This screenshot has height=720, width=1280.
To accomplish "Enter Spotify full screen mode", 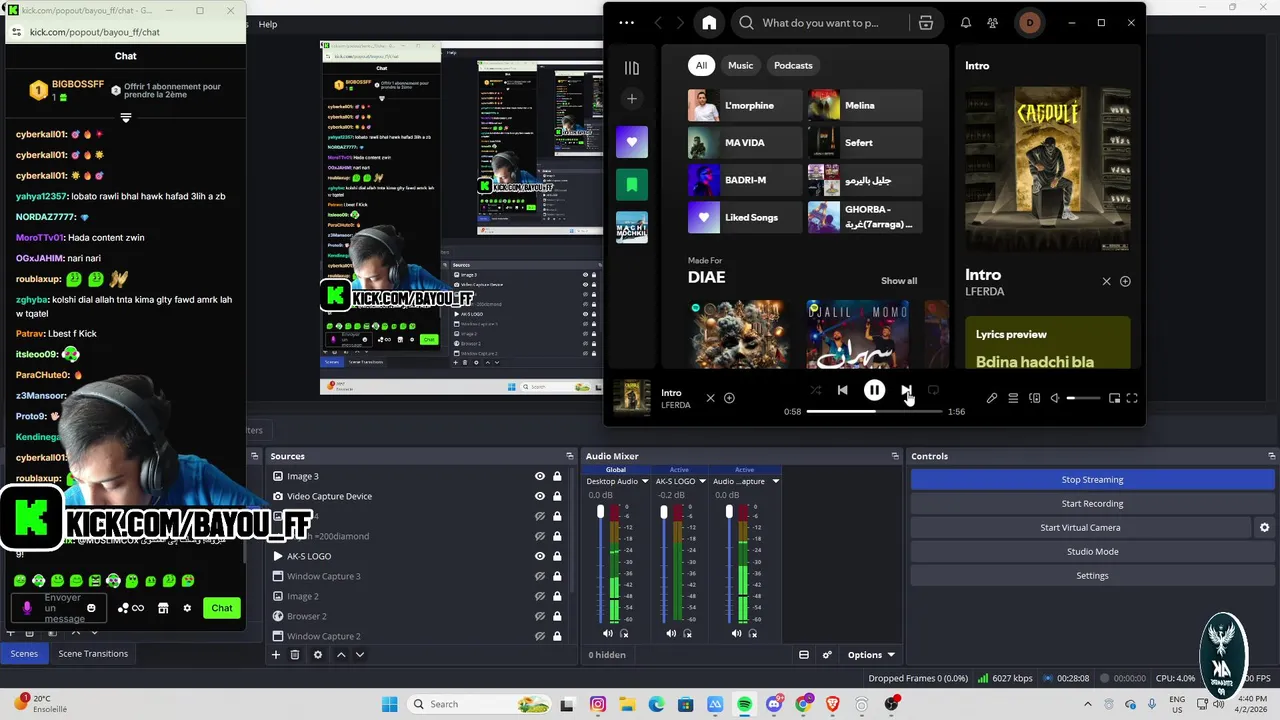I will pyautogui.click(x=1132, y=398).
